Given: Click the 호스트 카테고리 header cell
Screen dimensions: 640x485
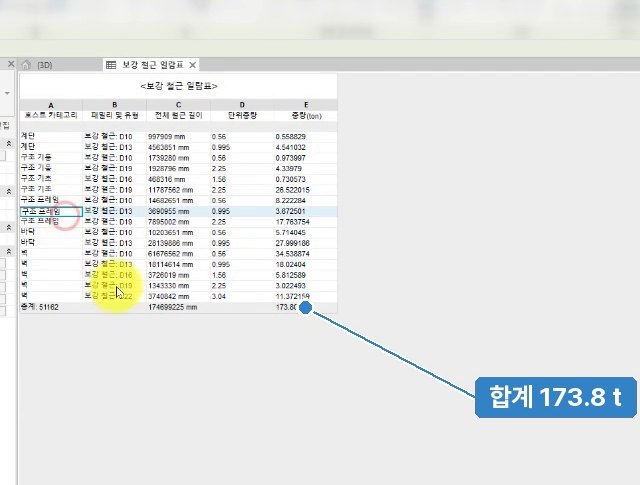Looking at the screenshot, I should click(51, 116).
